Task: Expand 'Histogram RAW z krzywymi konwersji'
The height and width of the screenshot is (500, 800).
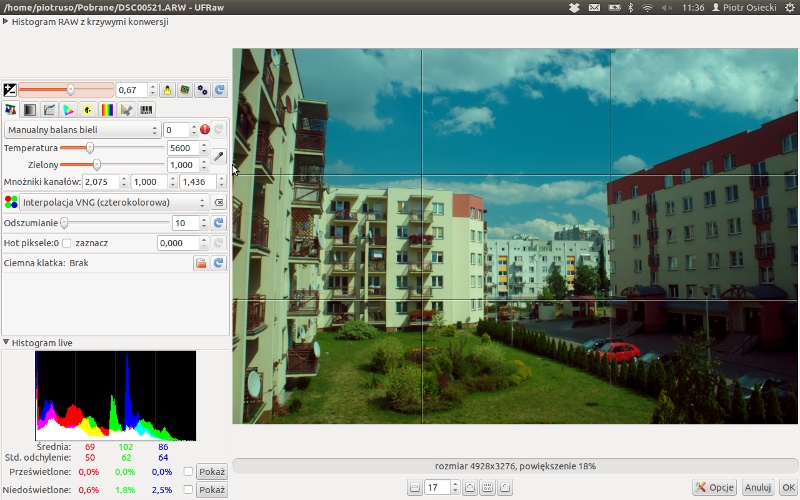Action: [6, 21]
